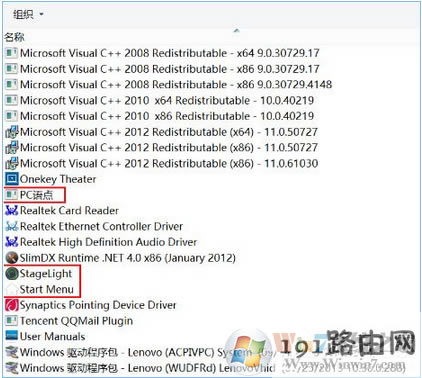This screenshot has height=378, width=422.
Task: Click the Realtek Ethernet Controller Driver icon
Action: point(12,226)
